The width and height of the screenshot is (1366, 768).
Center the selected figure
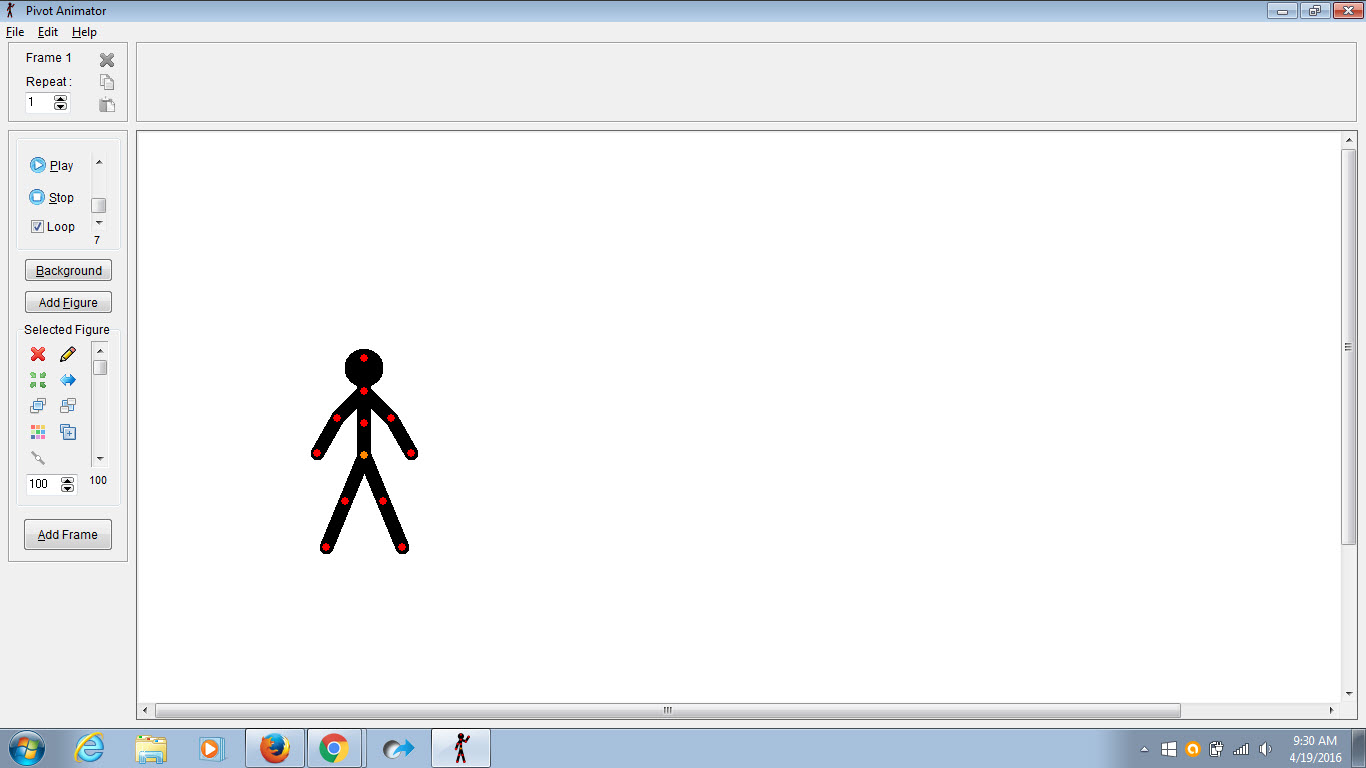click(37, 380)
